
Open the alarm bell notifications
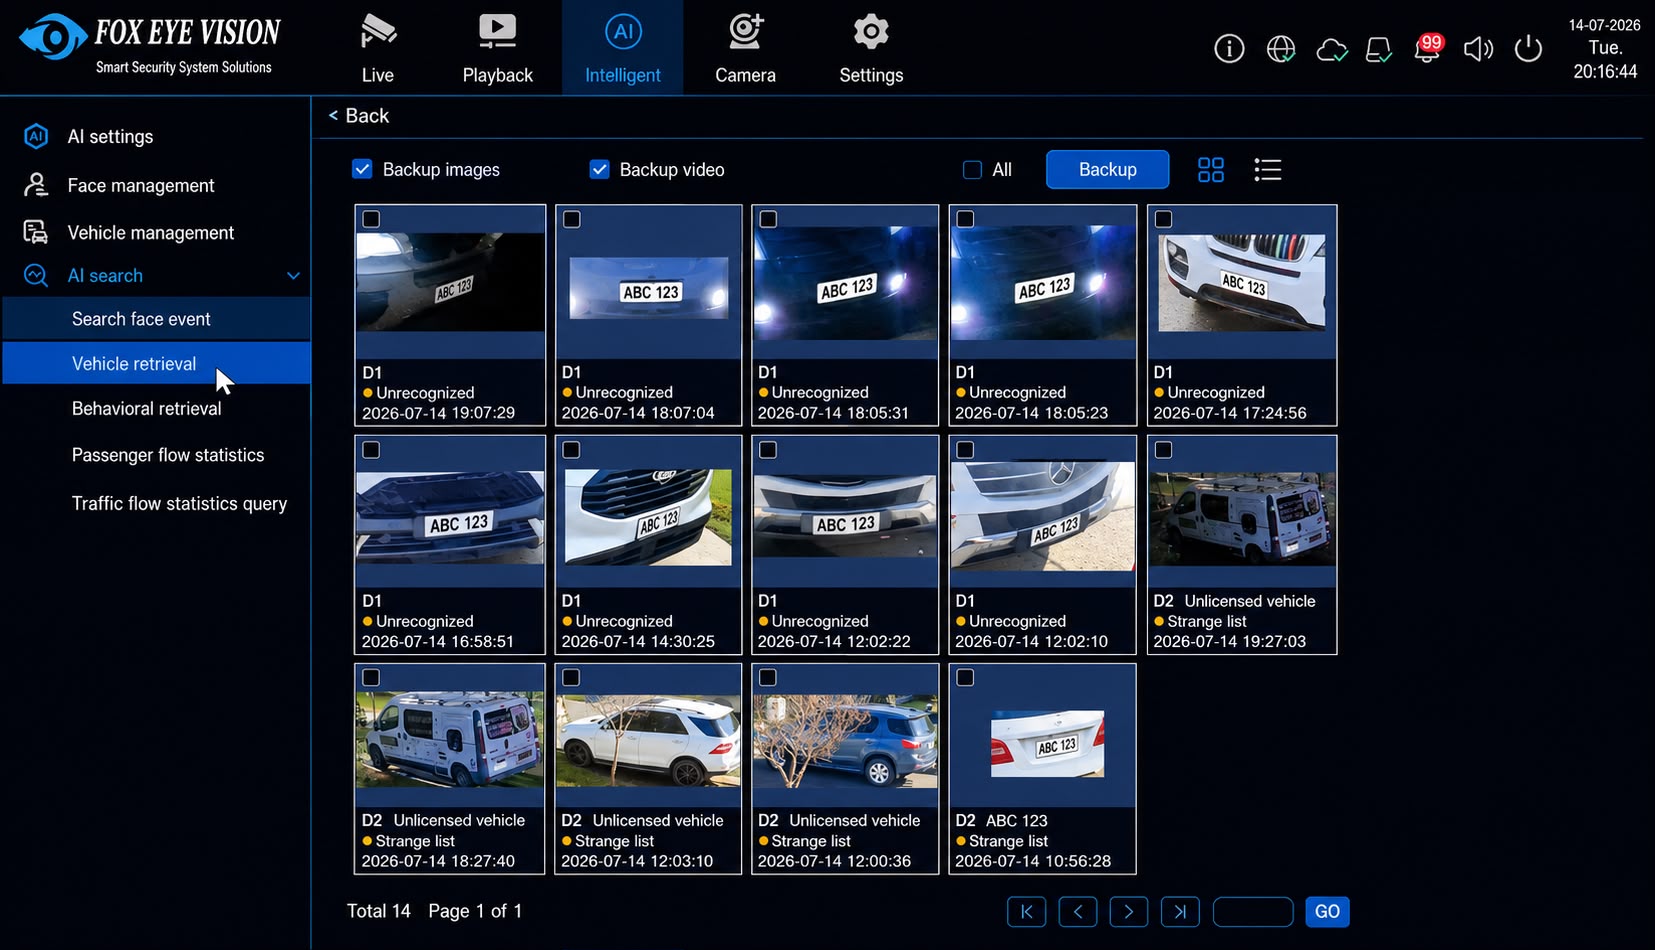click(x=1427, y=48)
